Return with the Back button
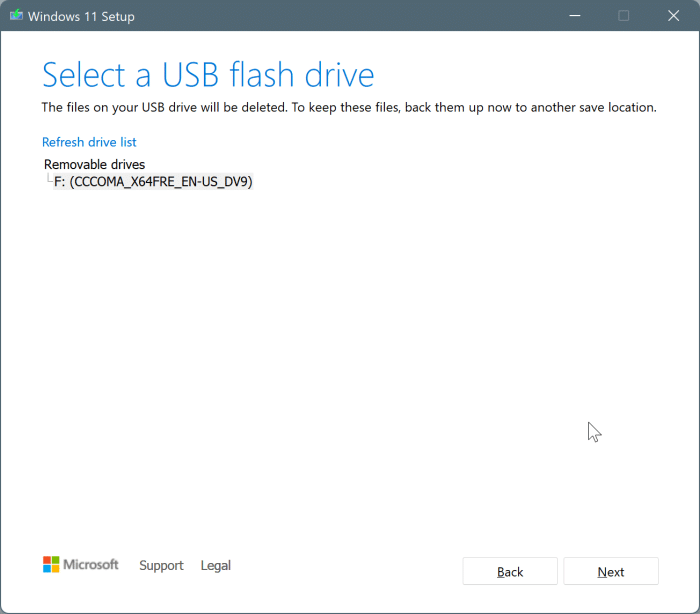700x614 pixels. (510, 571)
